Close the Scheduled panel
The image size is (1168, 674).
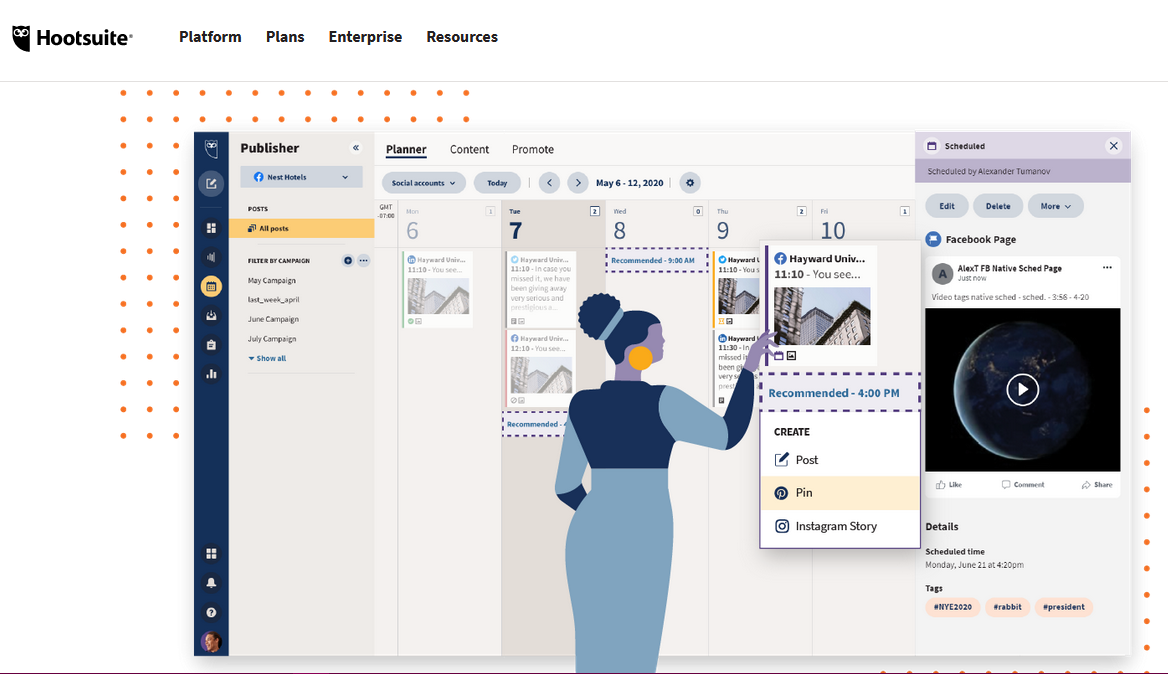(1114, 146)
